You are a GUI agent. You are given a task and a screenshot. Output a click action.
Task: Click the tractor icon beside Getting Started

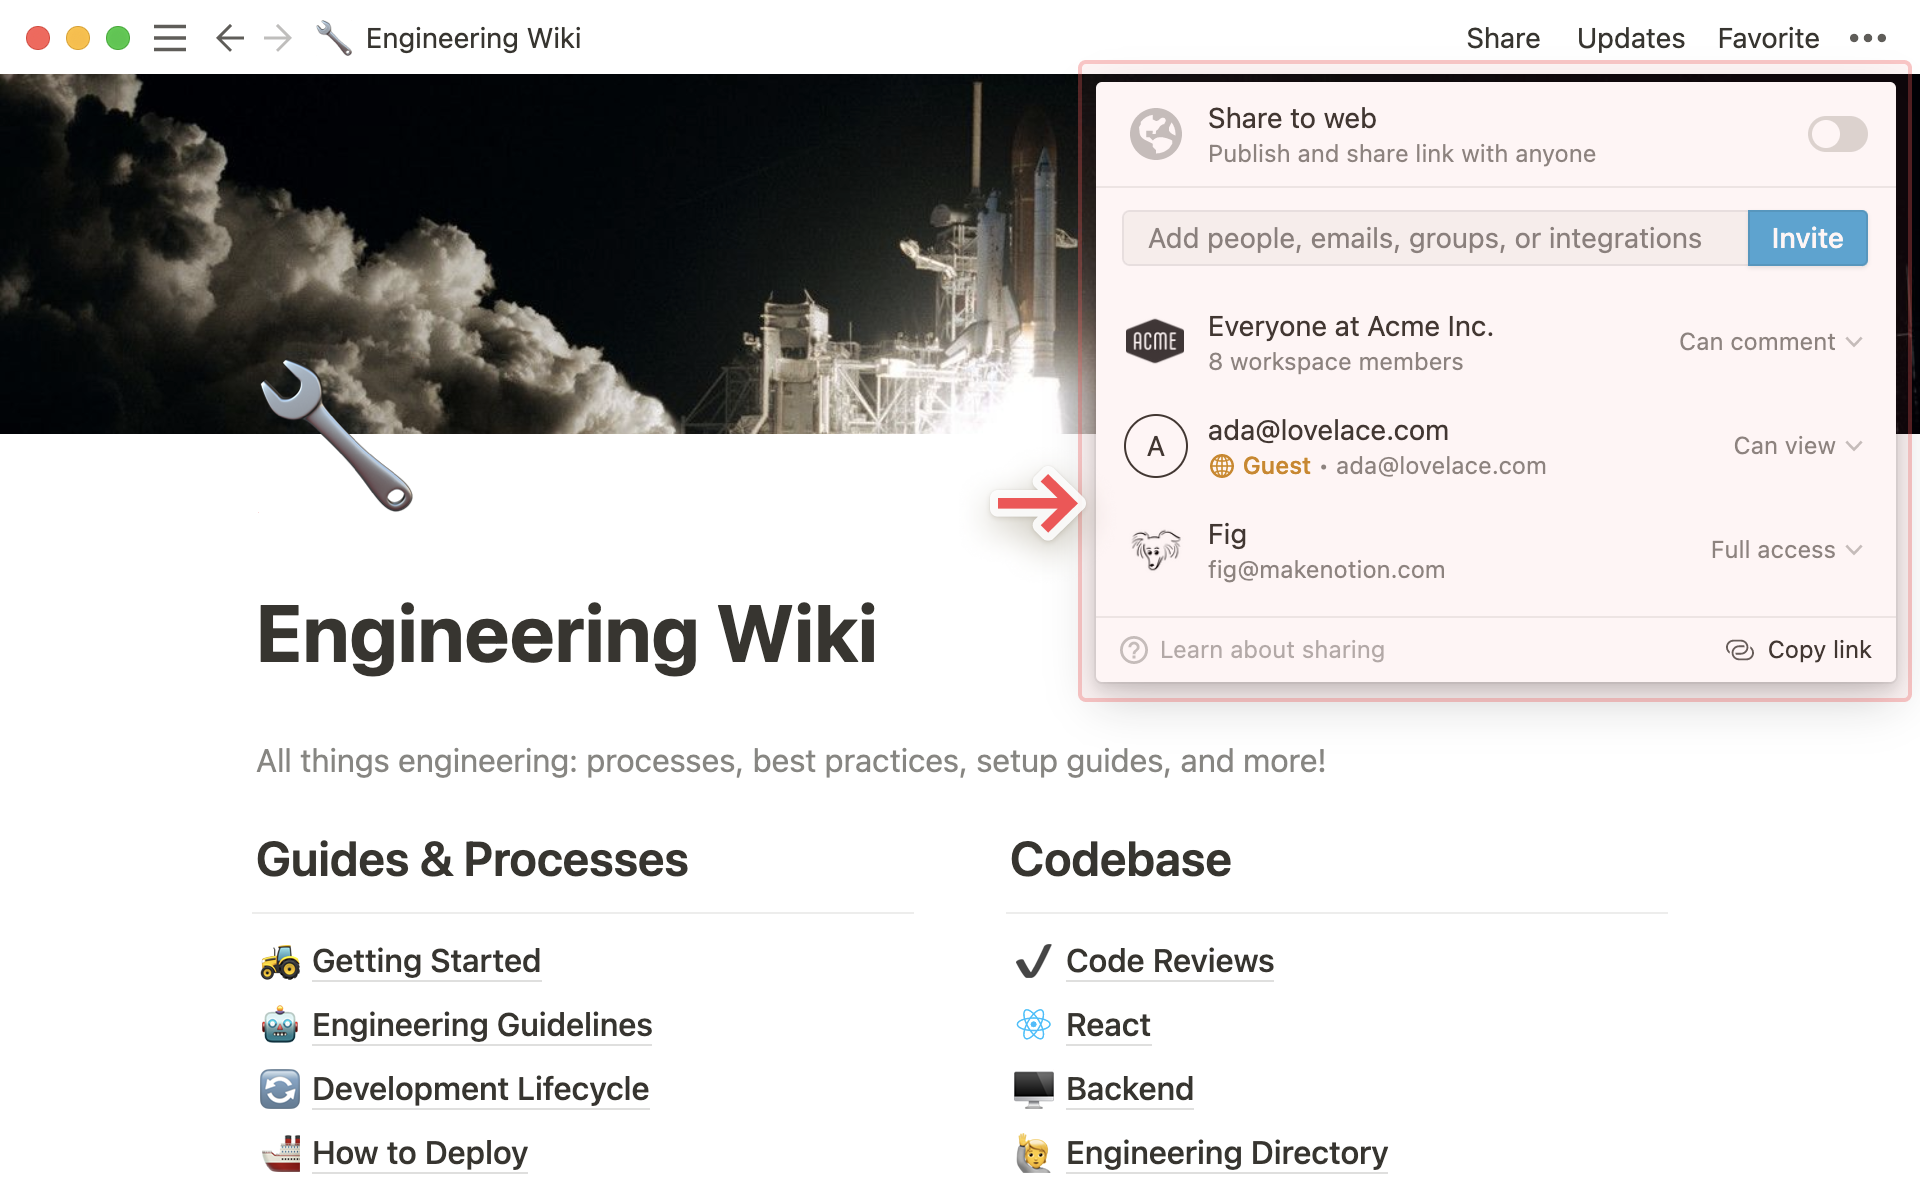tap(278, 962)
